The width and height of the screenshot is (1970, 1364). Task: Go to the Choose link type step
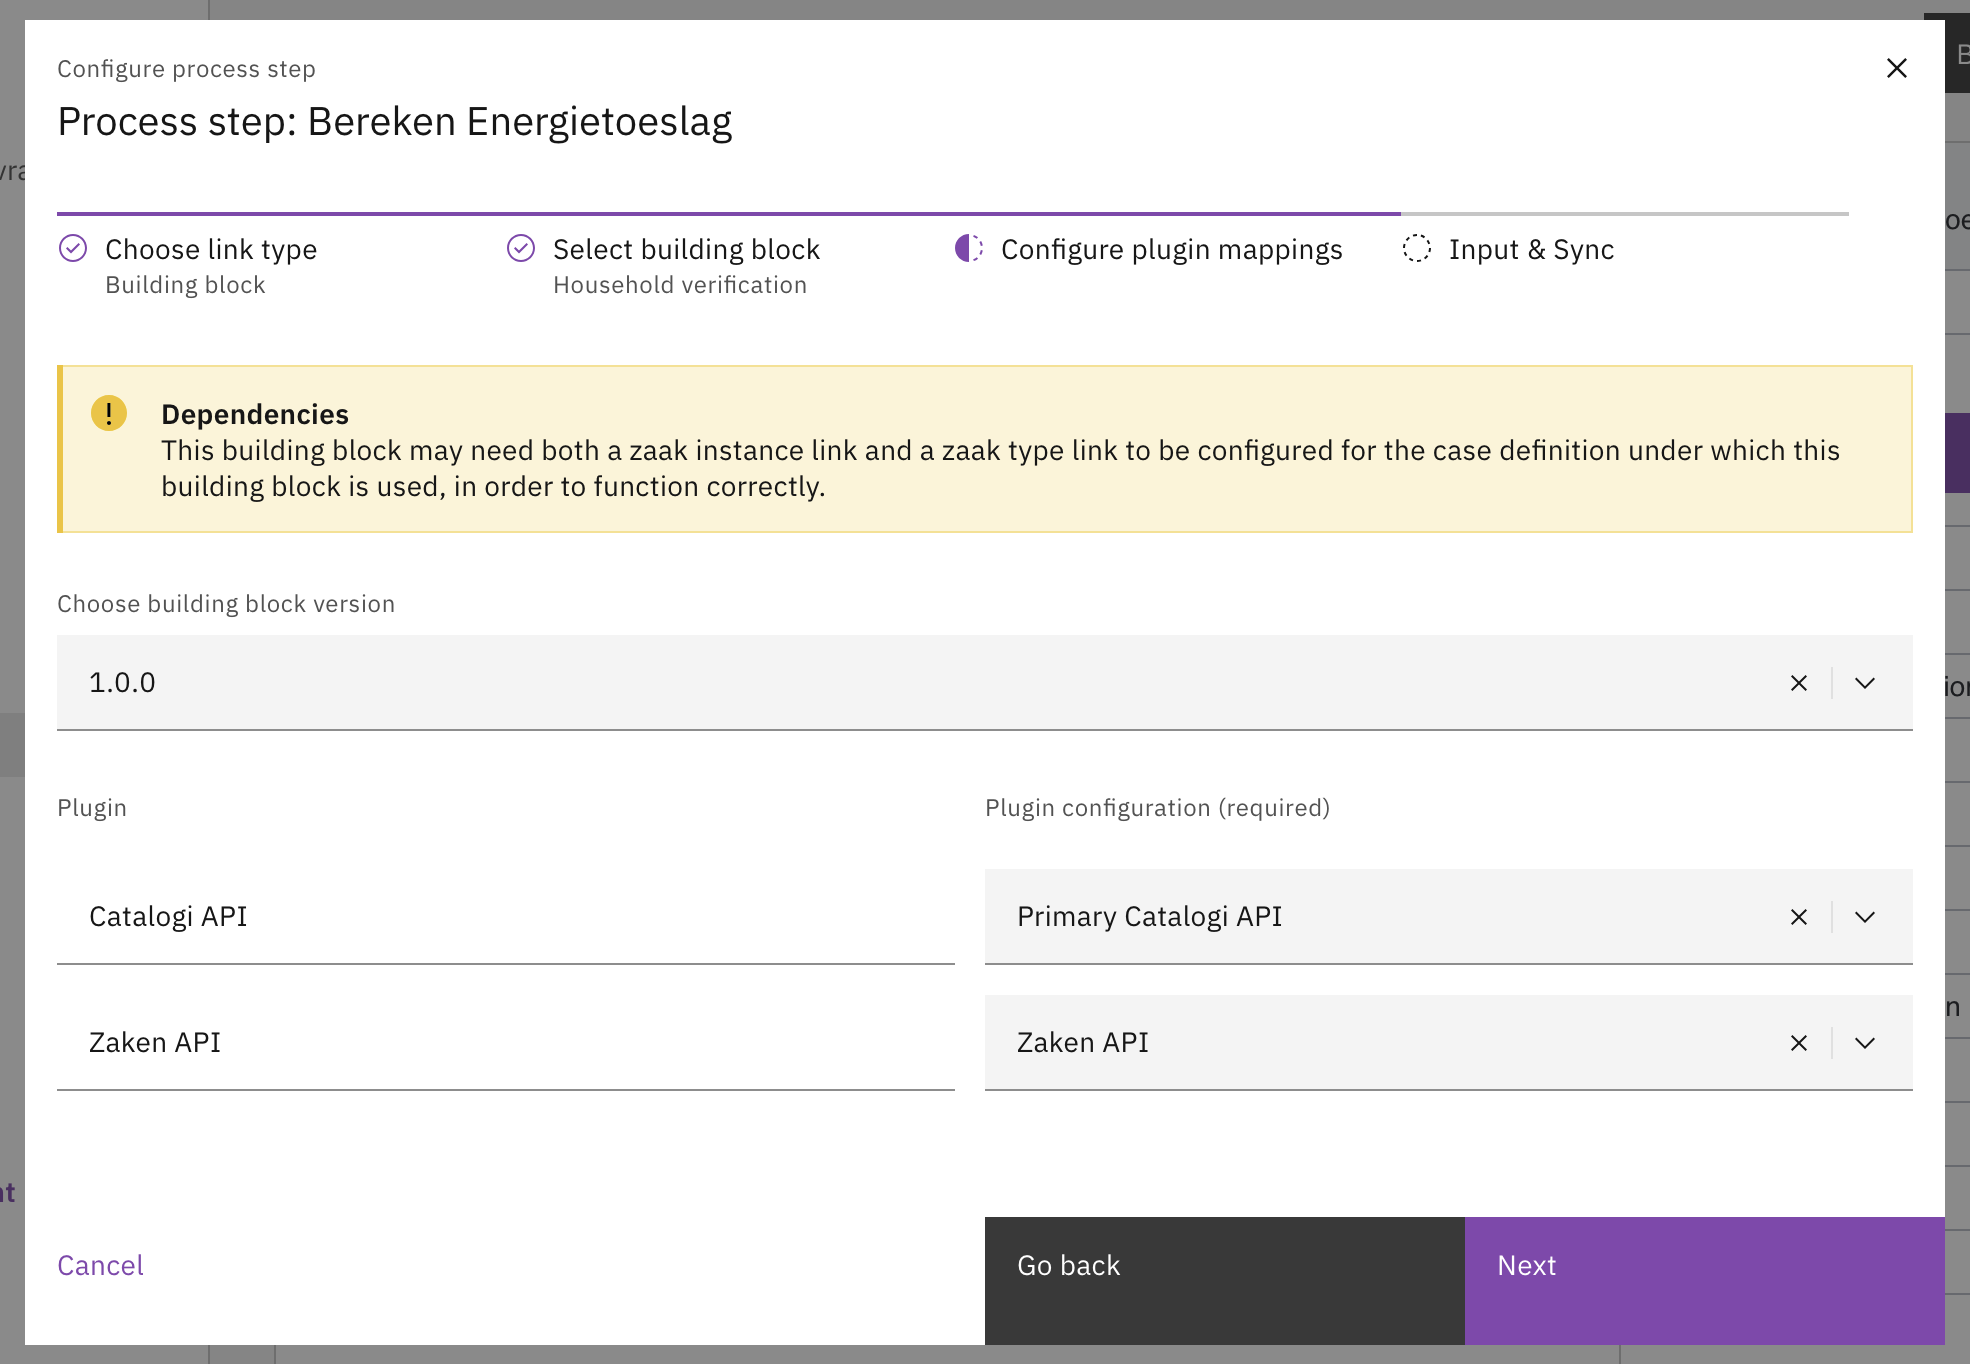pyautogui.click(x=210, y=250)
